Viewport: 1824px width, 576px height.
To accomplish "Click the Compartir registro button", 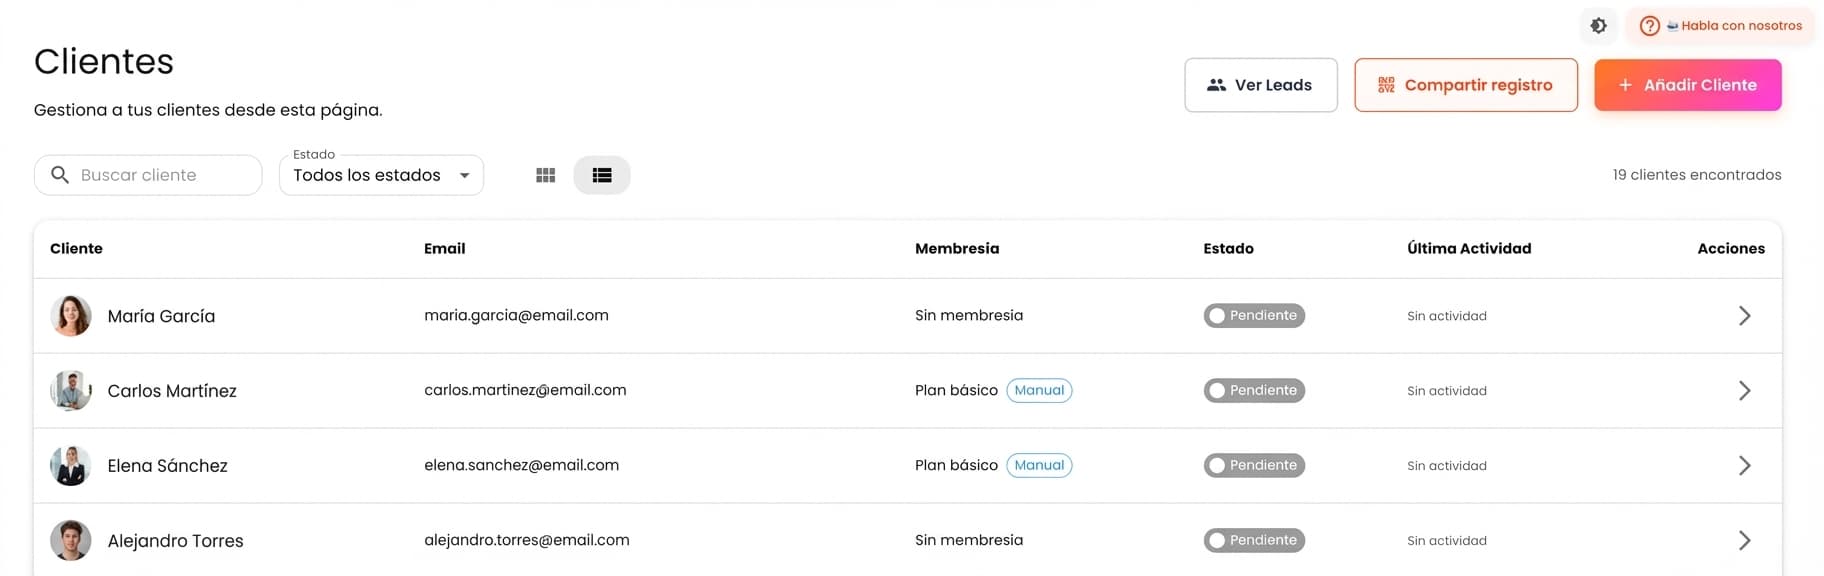I will pos(1465,85).
